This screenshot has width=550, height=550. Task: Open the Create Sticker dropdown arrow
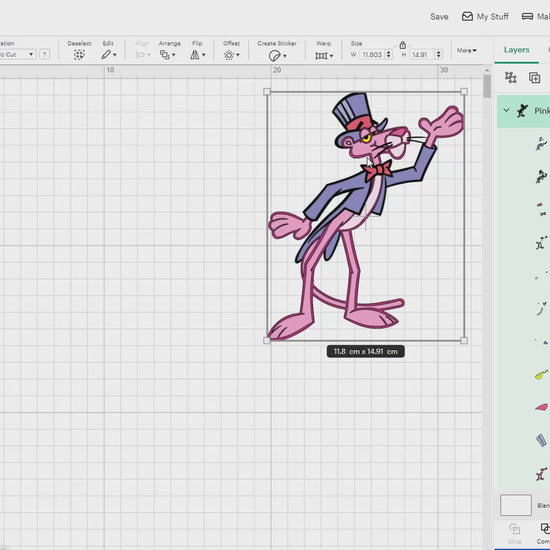(x=285, y=56)
